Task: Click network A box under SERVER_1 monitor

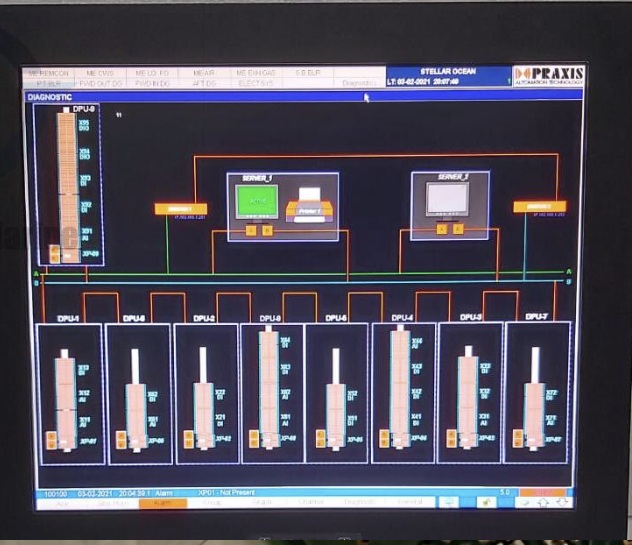Action: coord(251,231)
